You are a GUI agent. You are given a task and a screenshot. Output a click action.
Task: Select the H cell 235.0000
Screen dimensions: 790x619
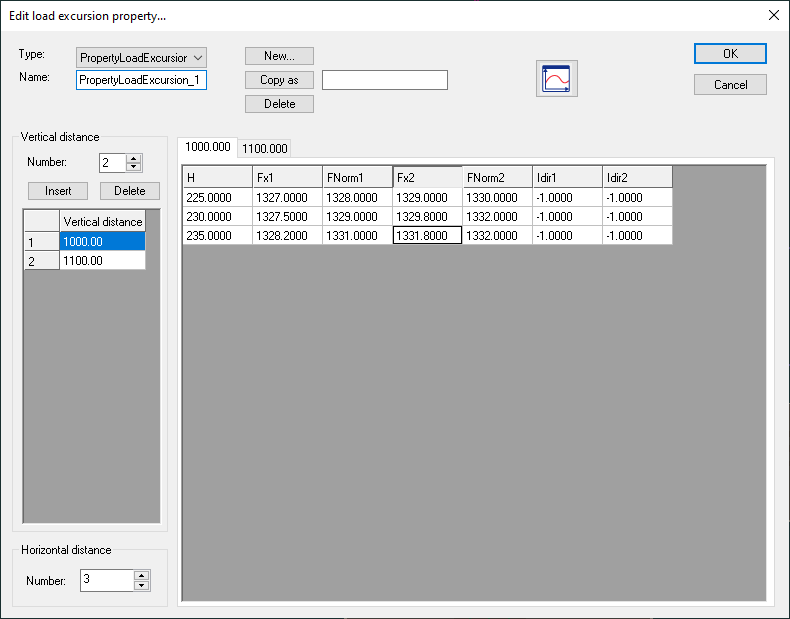click(x=217, y=235)
